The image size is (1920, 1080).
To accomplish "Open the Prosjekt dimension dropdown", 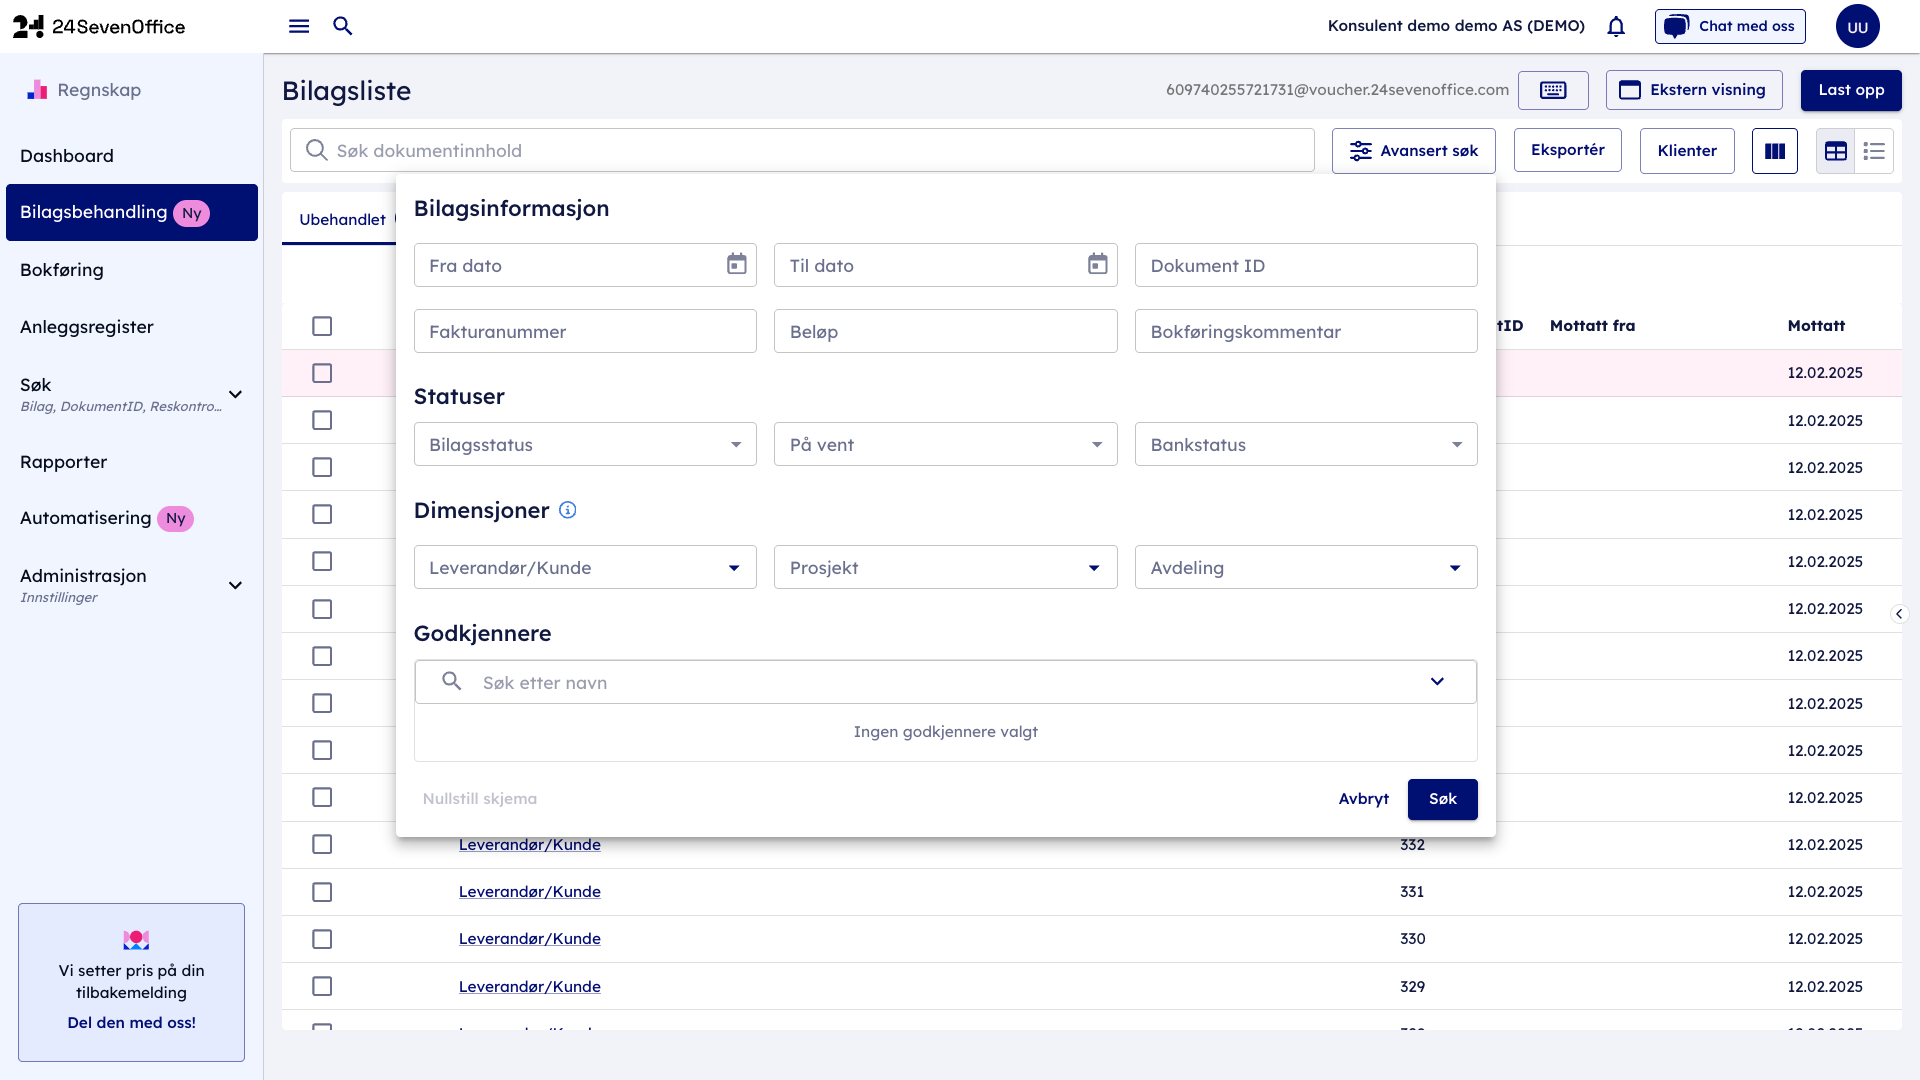I will (945, 568).
